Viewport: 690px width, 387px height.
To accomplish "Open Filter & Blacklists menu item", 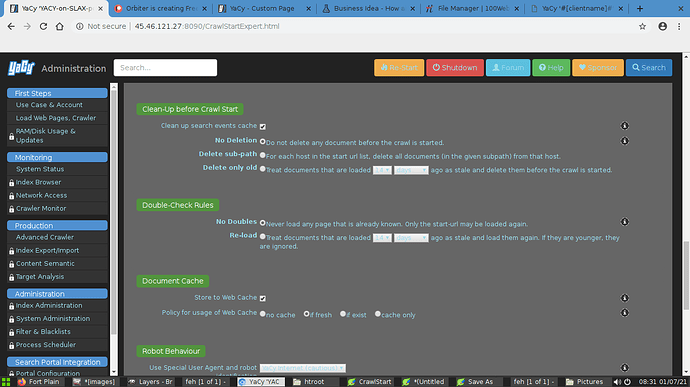I will pyautogui.click(x=43, y=332).
